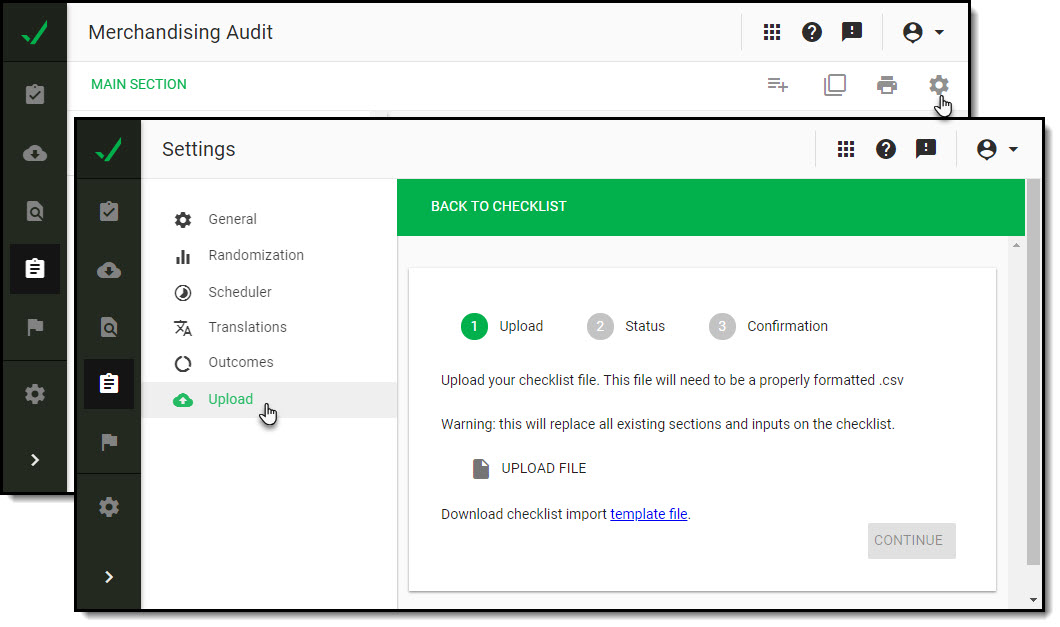
Task: Select the flag icon in the dark sidebar
Action: [x=108, y=442]
